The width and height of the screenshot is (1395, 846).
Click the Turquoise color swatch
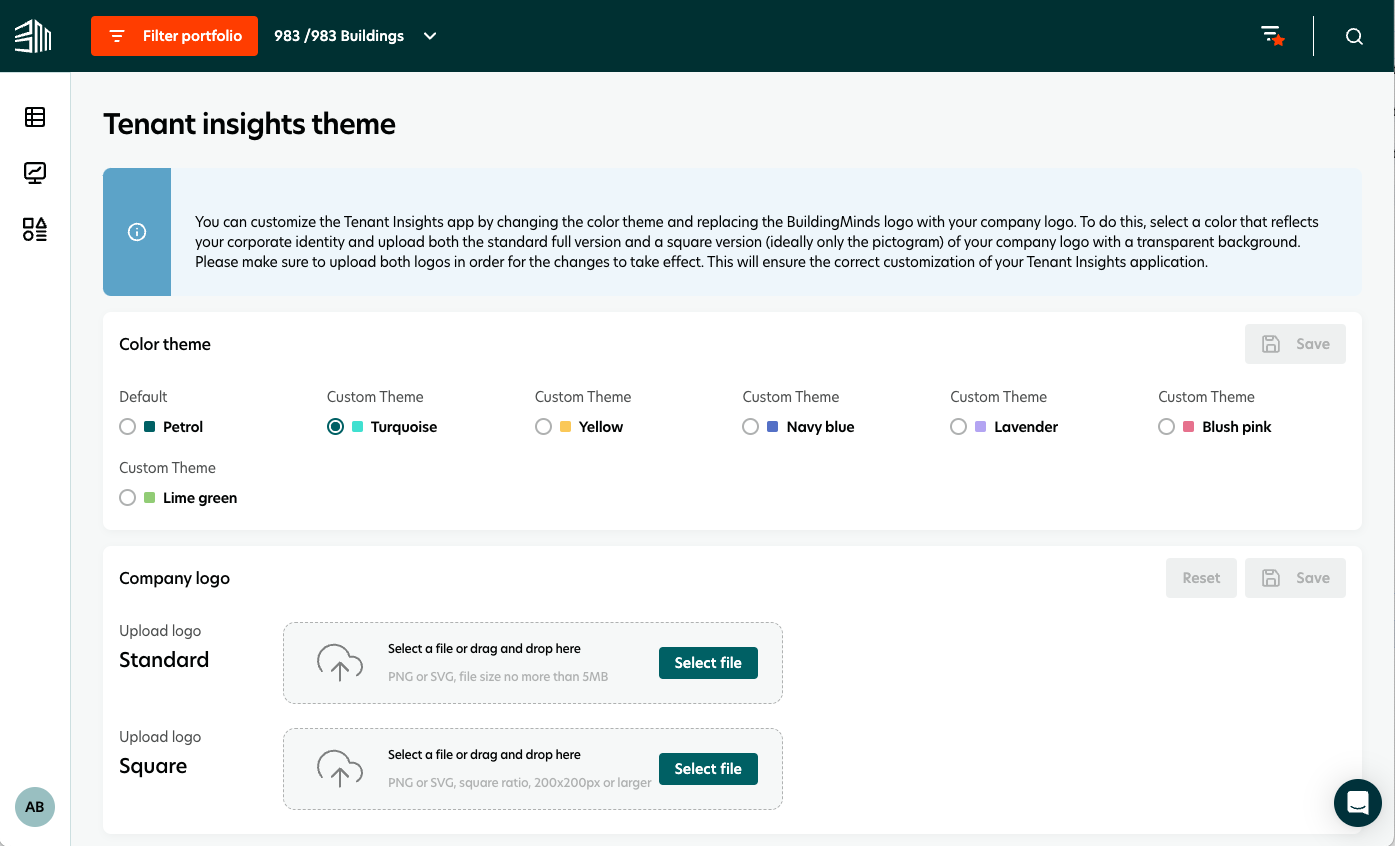pos(358,427)
